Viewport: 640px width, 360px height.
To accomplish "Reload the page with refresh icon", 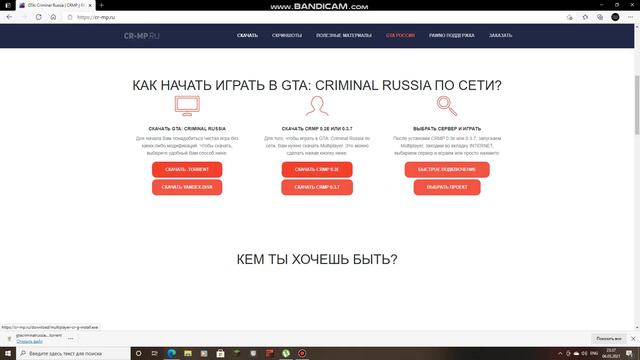I will coord(39,17).
